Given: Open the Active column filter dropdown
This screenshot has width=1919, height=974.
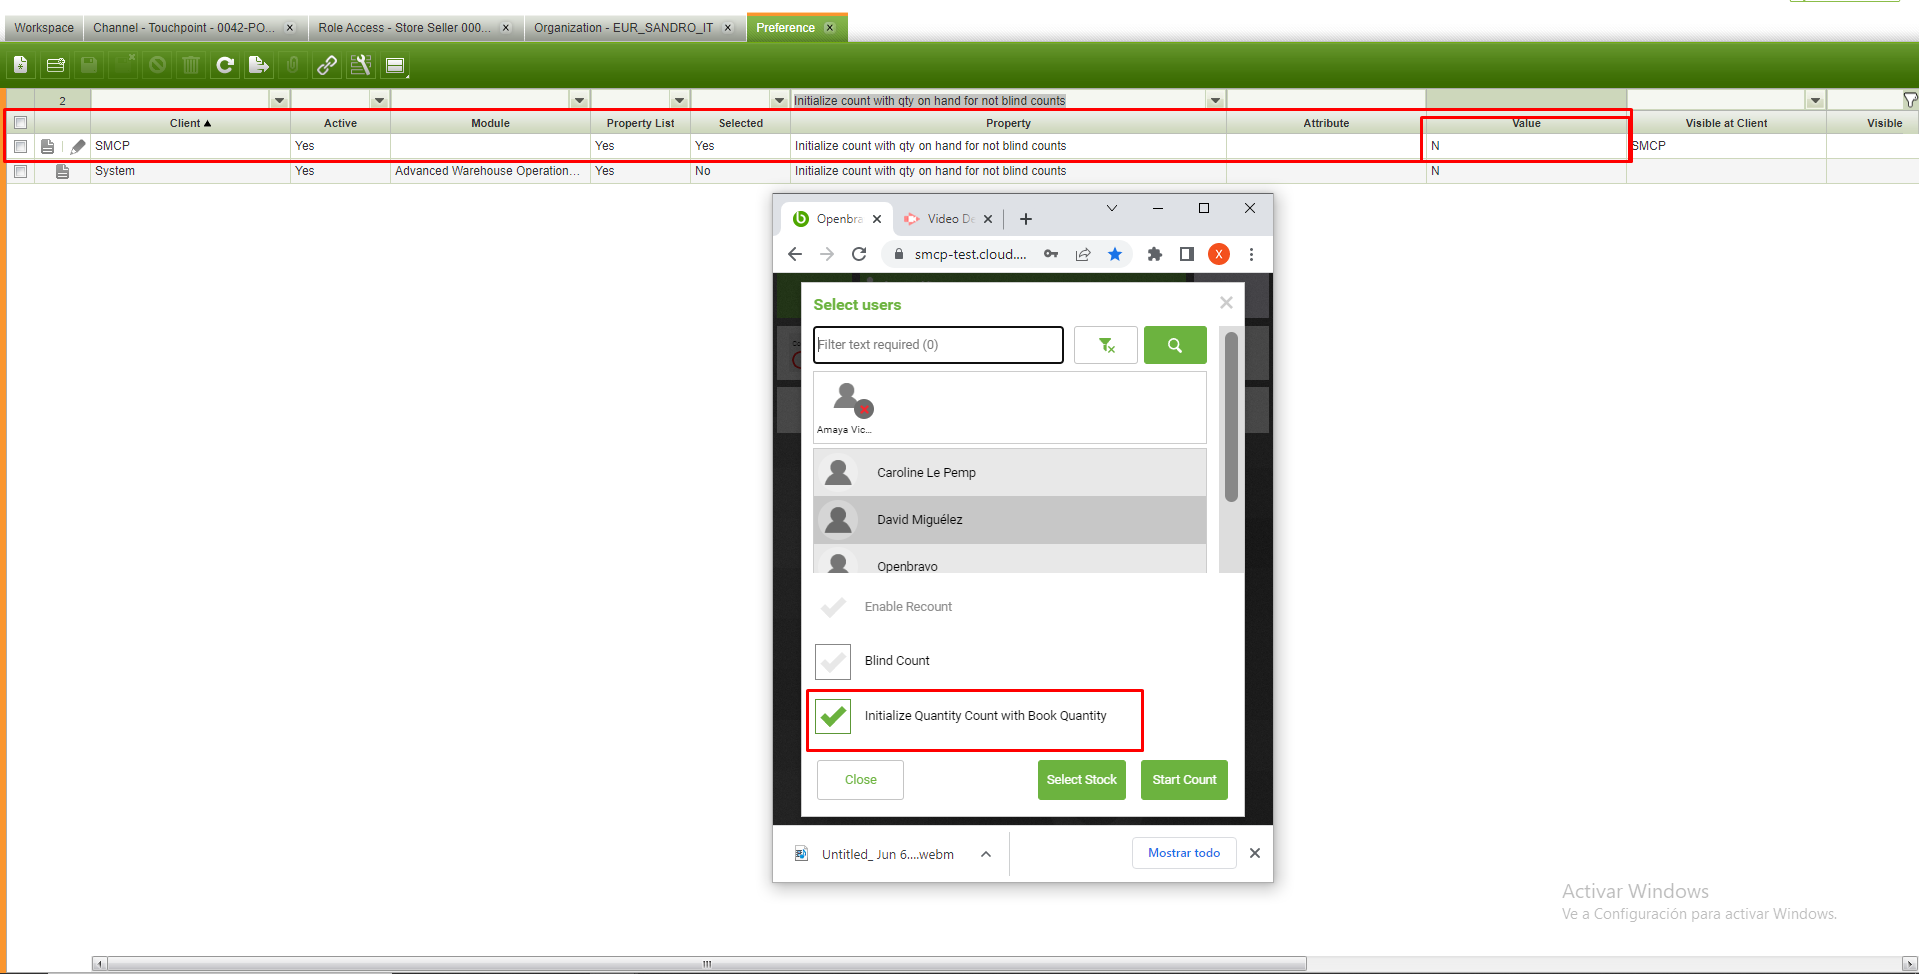Looking at the screenshot, I should (379, 100).
